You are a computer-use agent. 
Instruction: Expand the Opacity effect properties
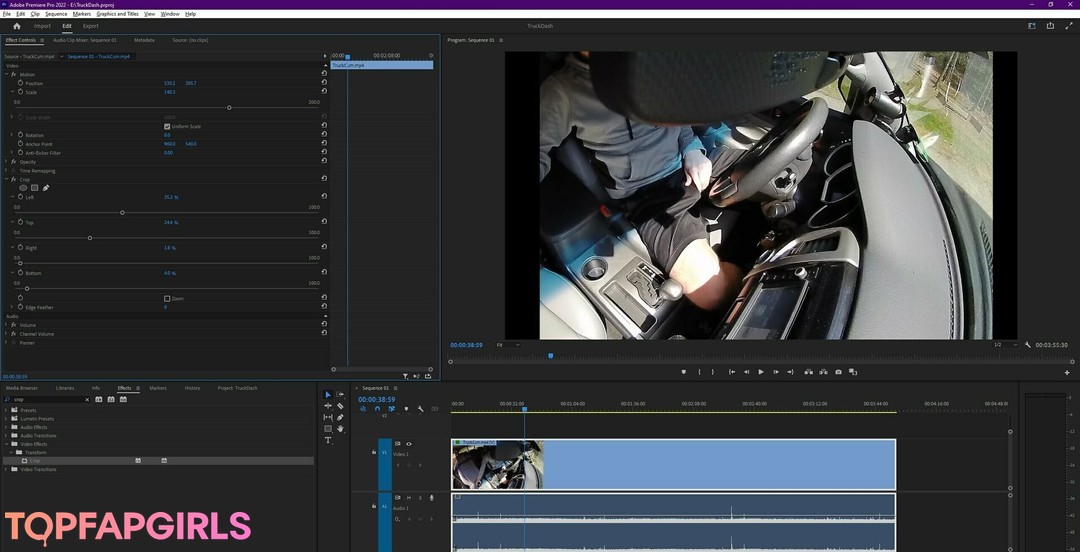[x=6, y=162]
